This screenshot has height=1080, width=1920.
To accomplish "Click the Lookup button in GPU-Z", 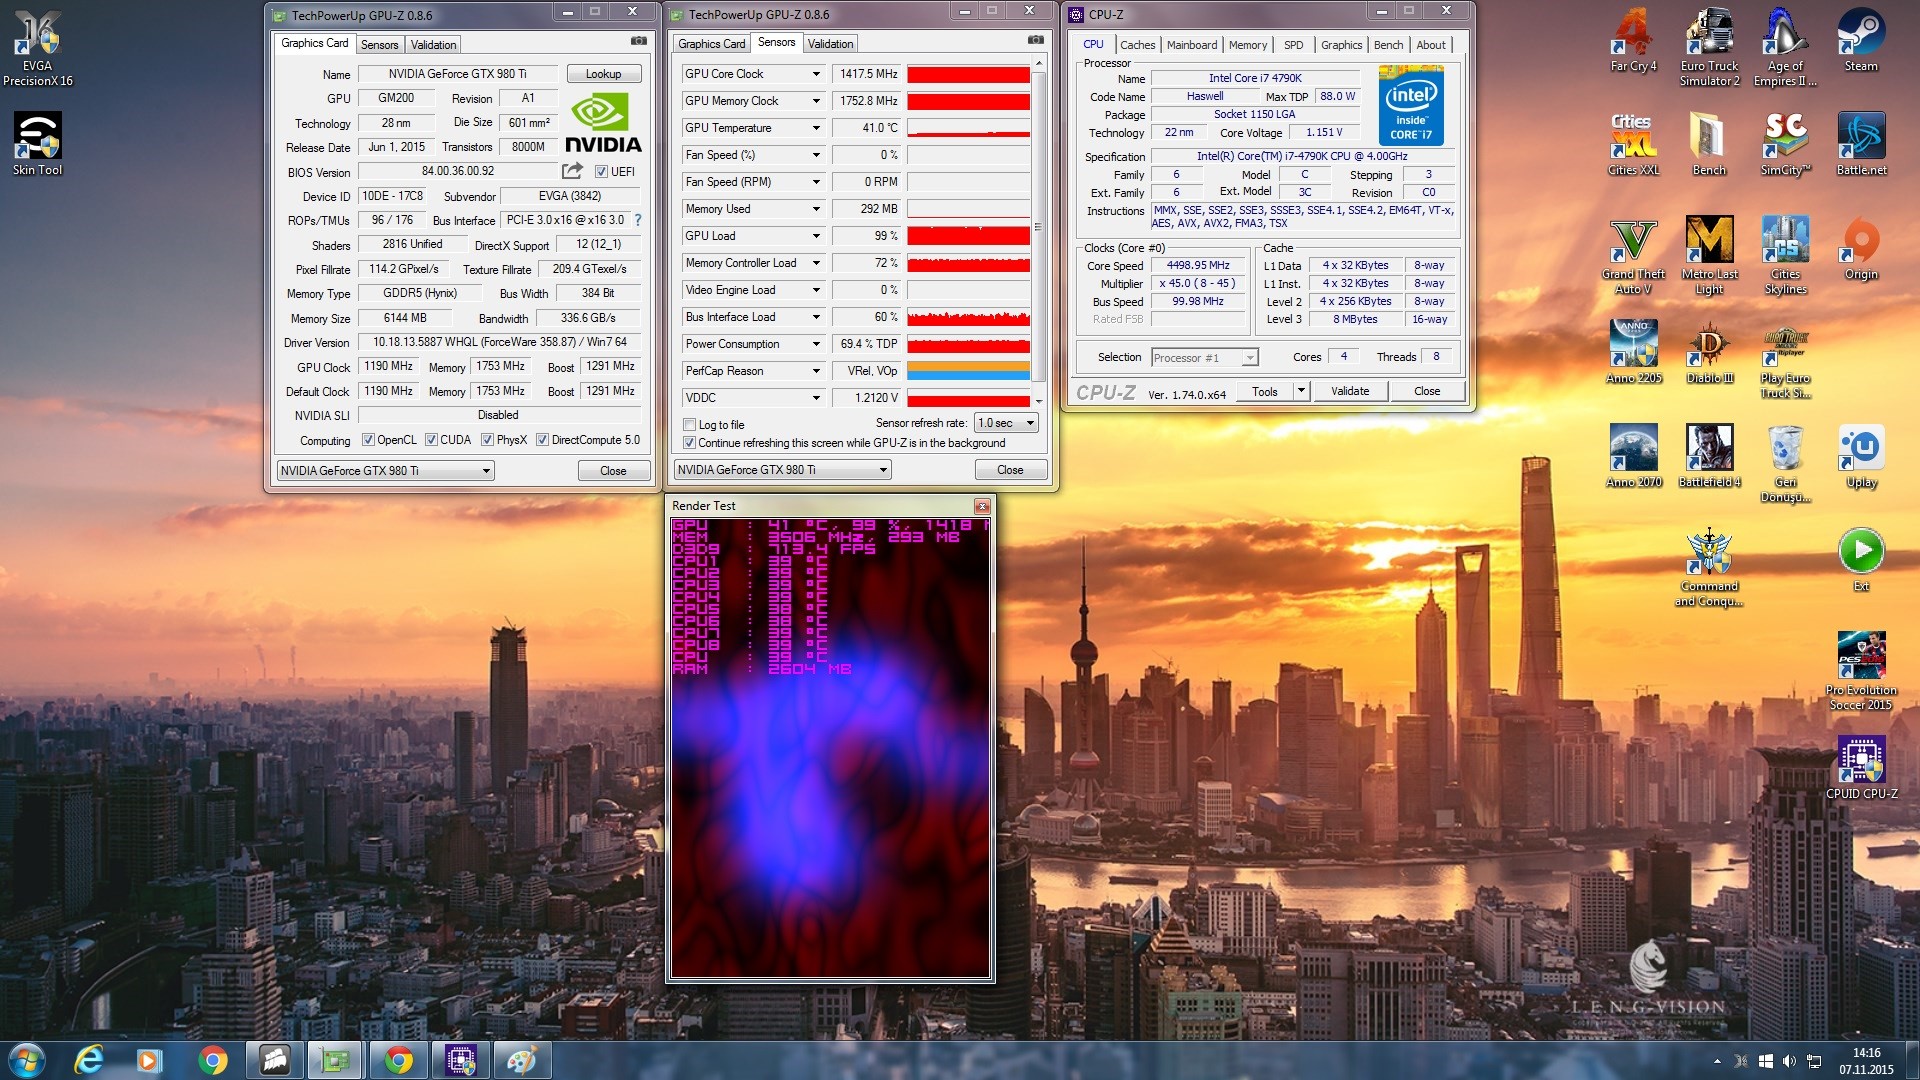I will [603, 75].
